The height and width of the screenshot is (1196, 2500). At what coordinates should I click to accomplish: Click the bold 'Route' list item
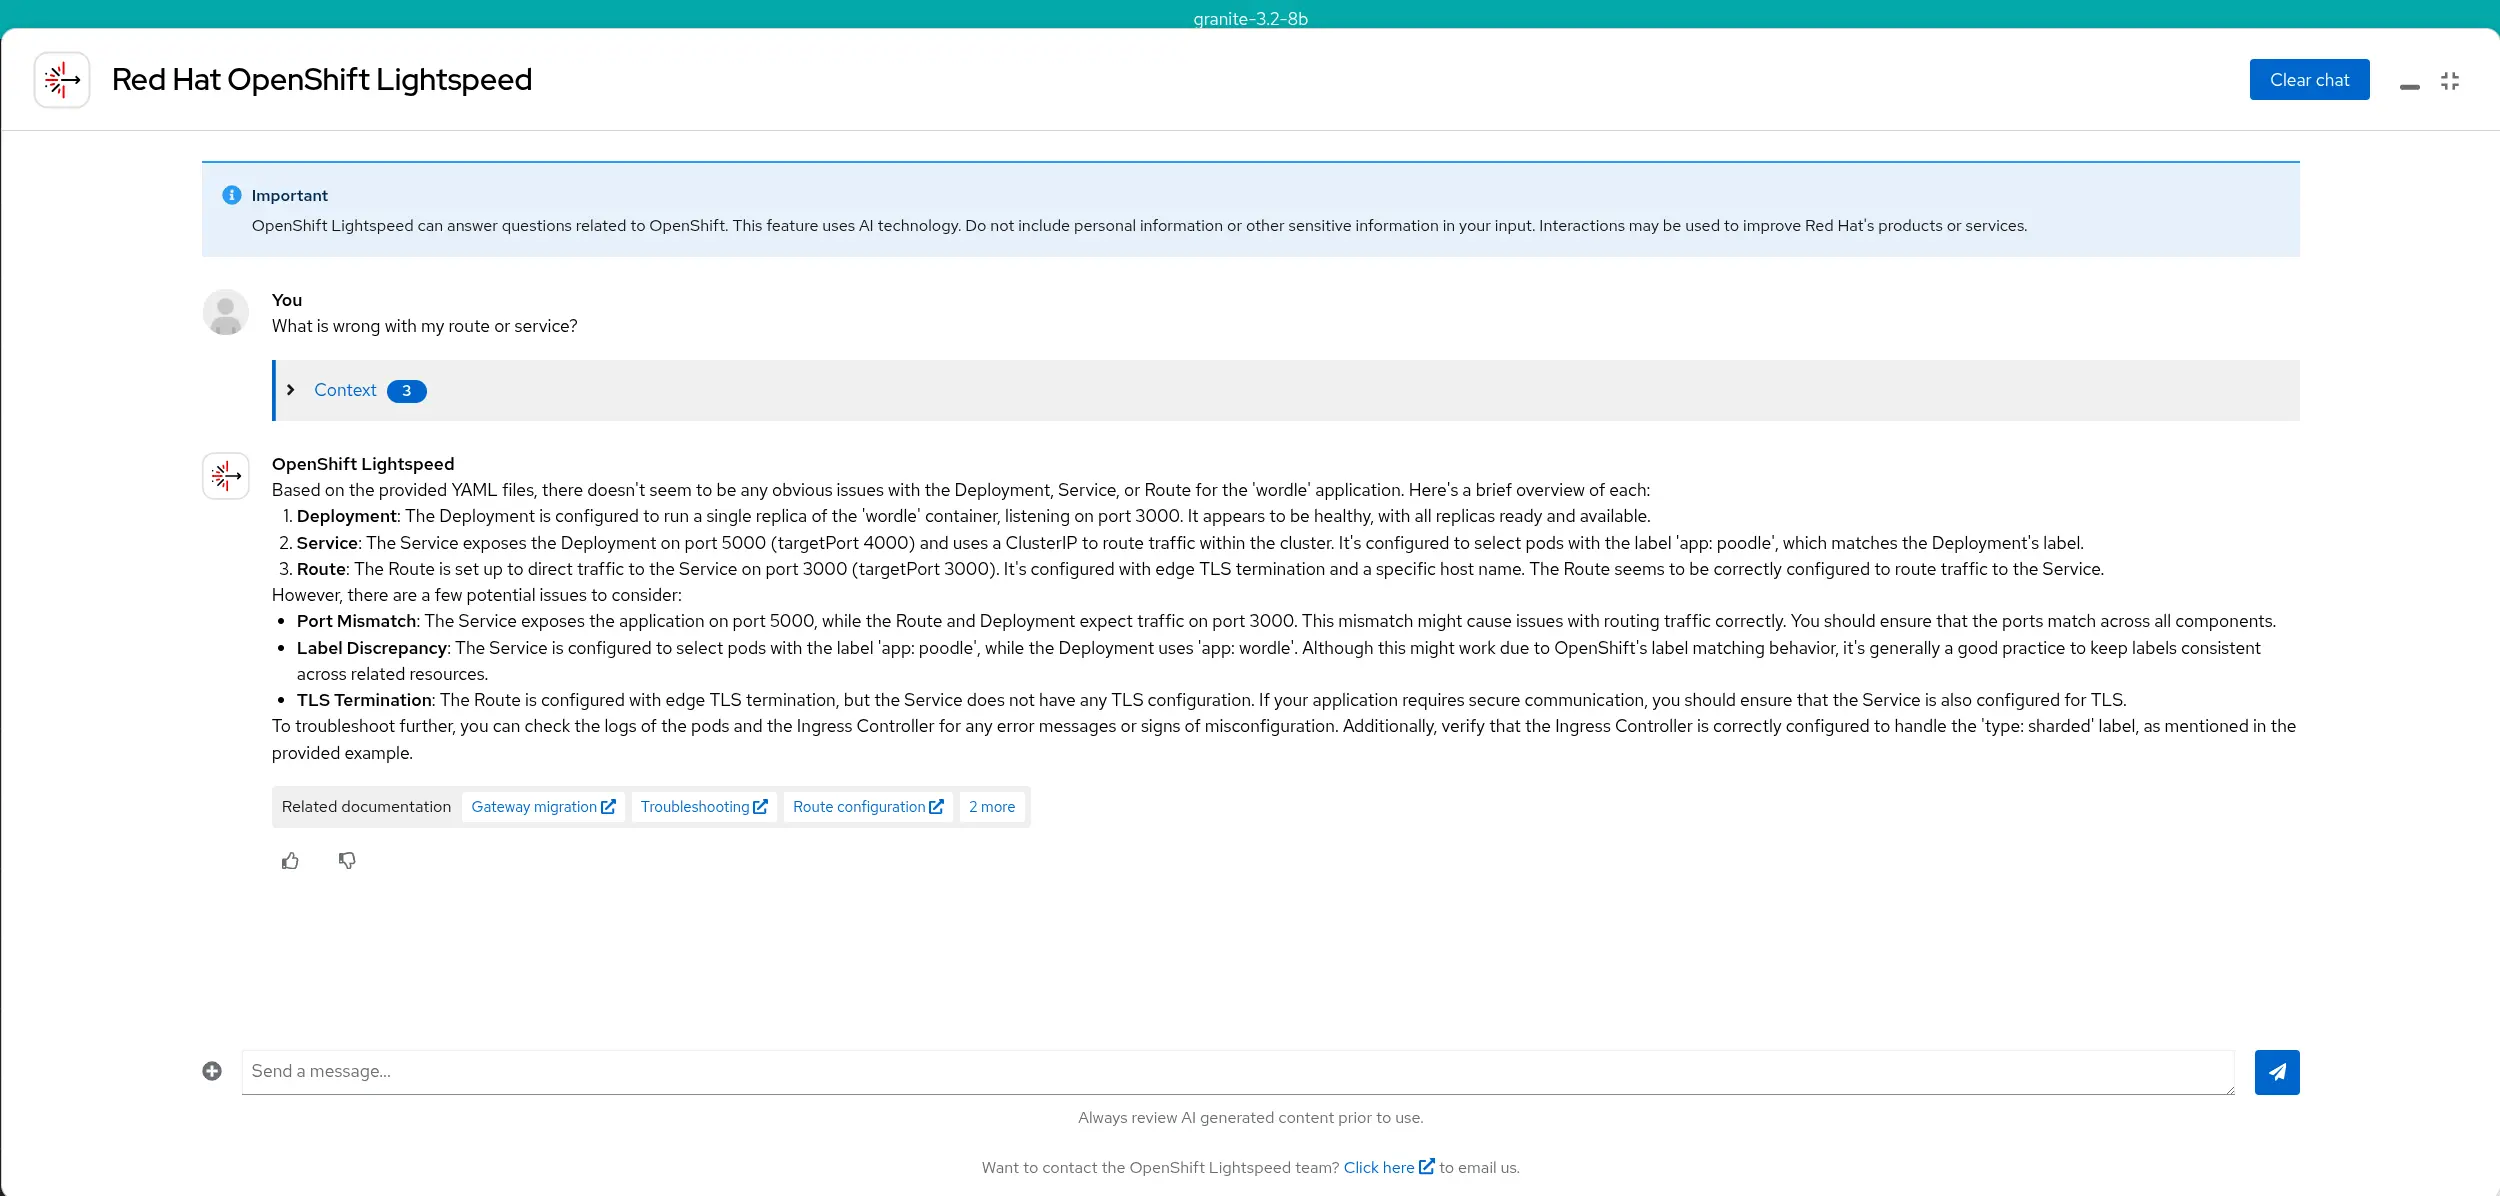(321, 569)
